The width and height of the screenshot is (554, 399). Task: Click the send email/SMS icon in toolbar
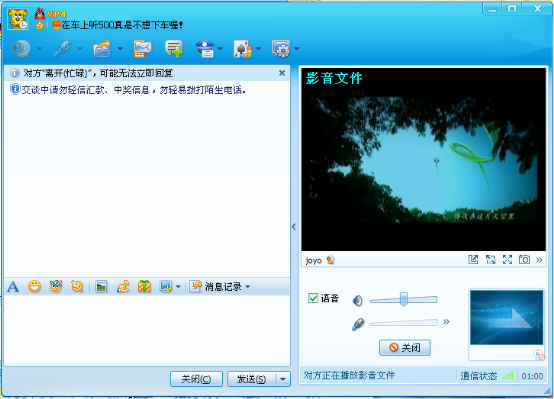point(143,49)
